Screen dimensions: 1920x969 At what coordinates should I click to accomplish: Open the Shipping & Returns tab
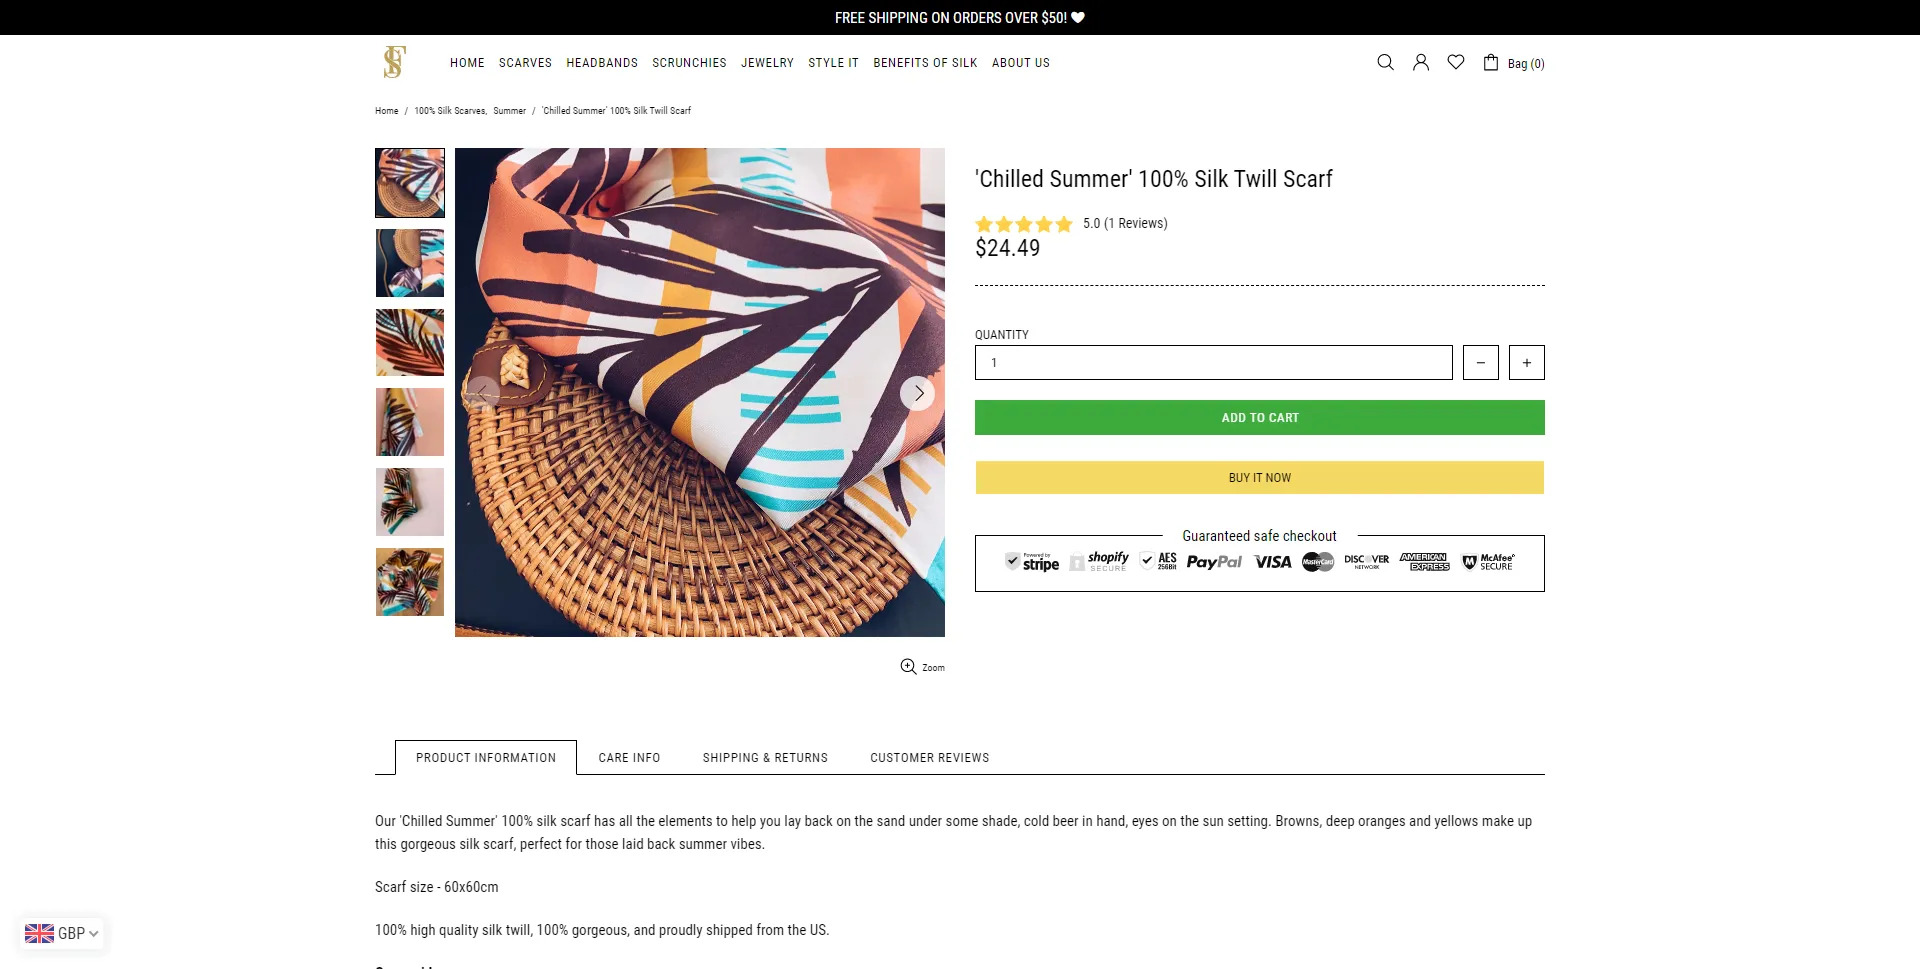click(765, 758)
